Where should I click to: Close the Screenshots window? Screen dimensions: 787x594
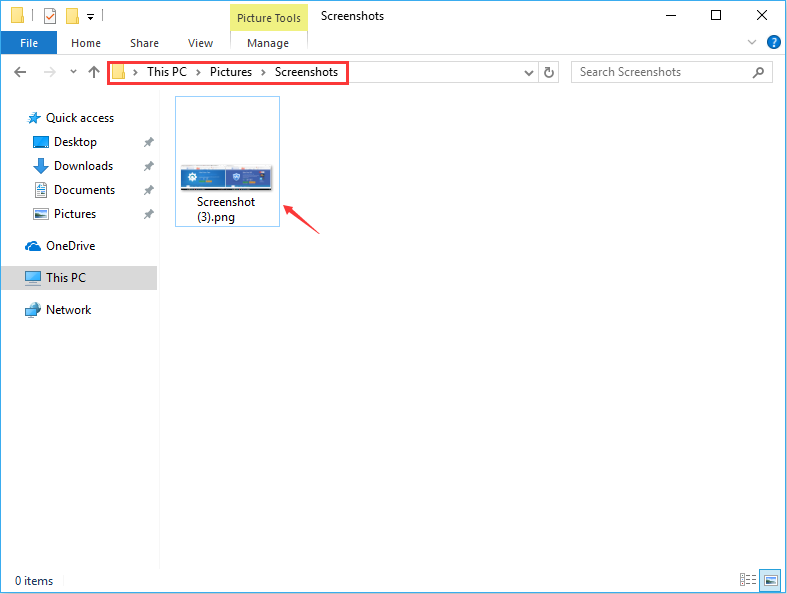pos(761,16)
